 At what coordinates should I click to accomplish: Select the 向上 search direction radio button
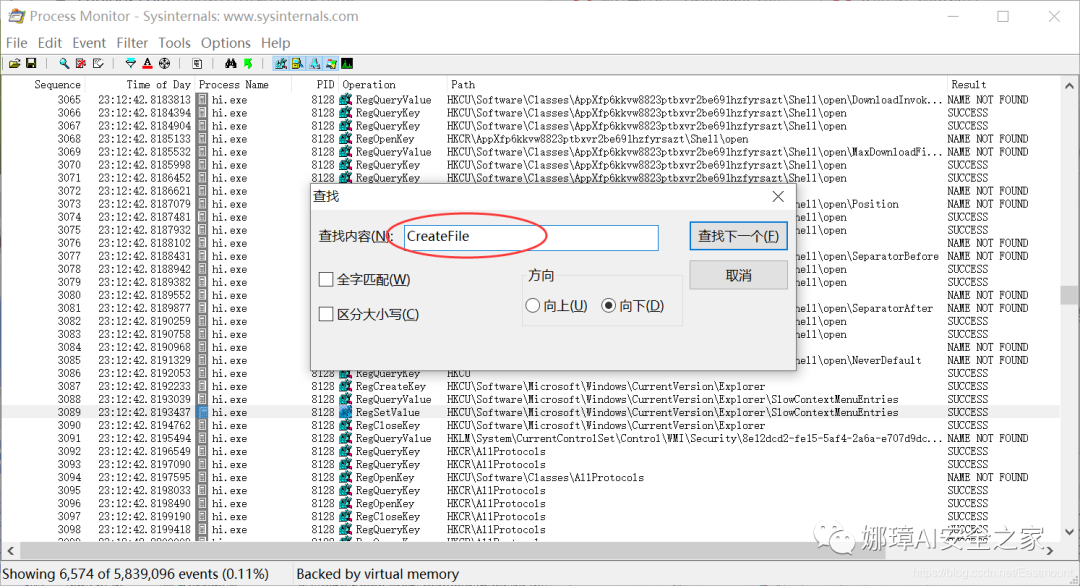535,305
